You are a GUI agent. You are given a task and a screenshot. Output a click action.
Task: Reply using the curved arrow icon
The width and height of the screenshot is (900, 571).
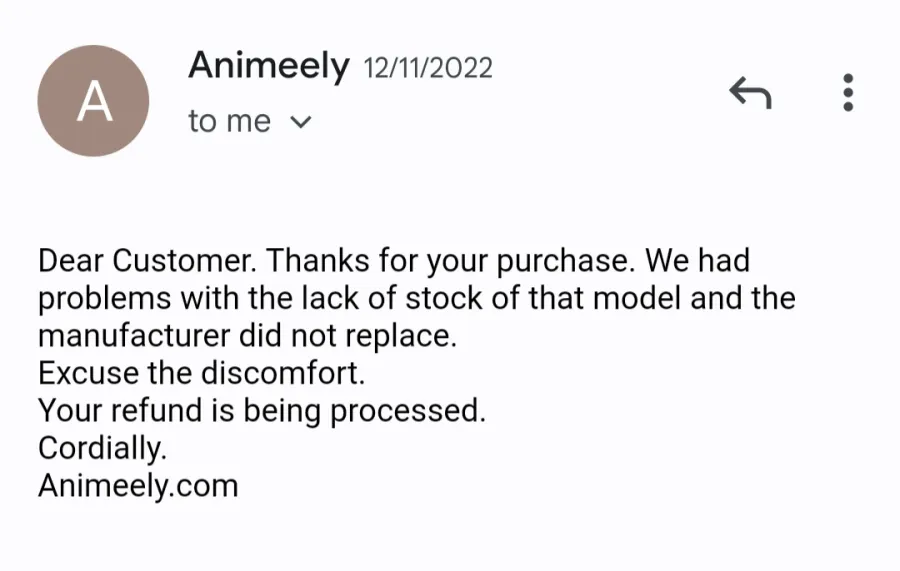point(750,92)
